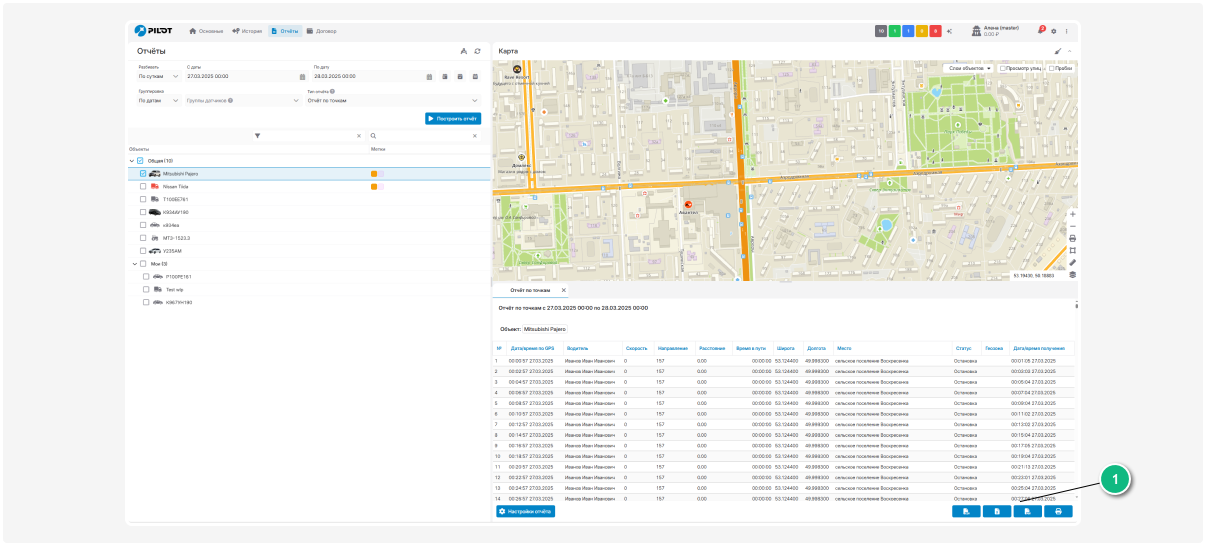This screenshot has width=1206, height=546.
Task: Select the map ruler measurement tool
Action: pos(1072,262)
